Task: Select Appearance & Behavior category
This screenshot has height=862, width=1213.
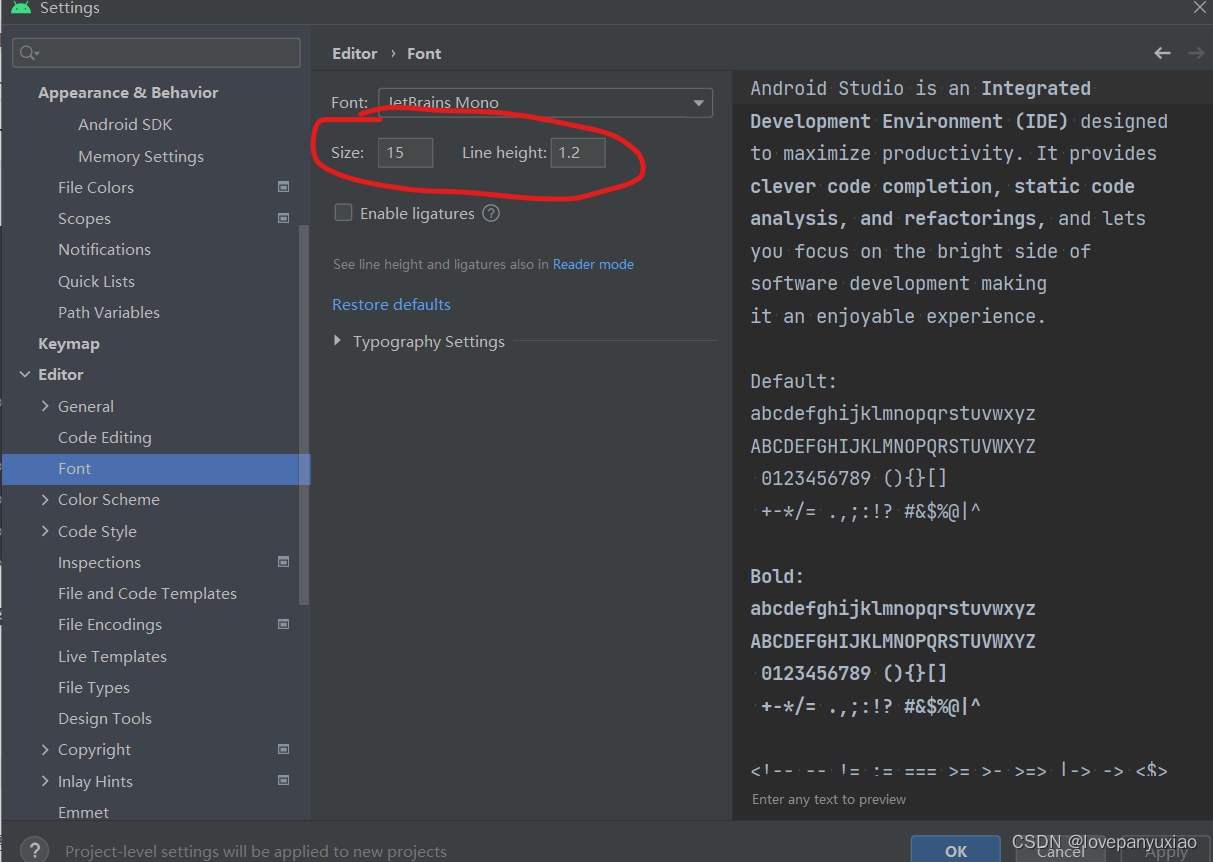Action: click(x=128, y=92)
